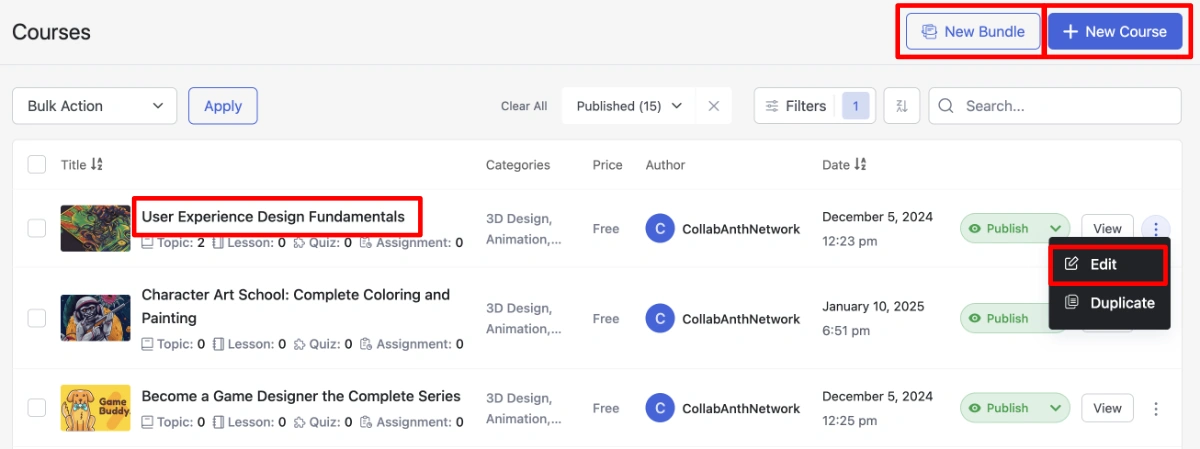This screenshot has width=1200, height=449.
Task: Tick the select-all checkbox in header
Action: click(37, 165)
